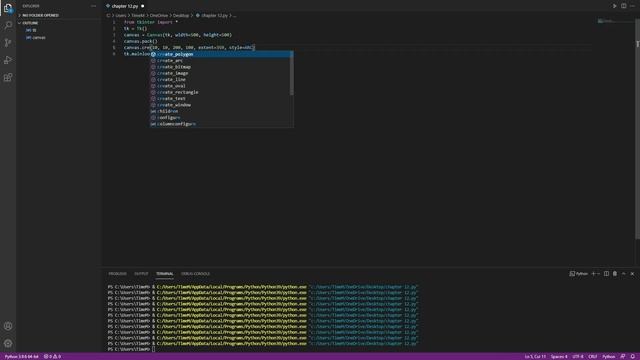This screenshot has width=640, height=360.
Task: Change language mode Python in status bar
Action: [x=608, y=357]
